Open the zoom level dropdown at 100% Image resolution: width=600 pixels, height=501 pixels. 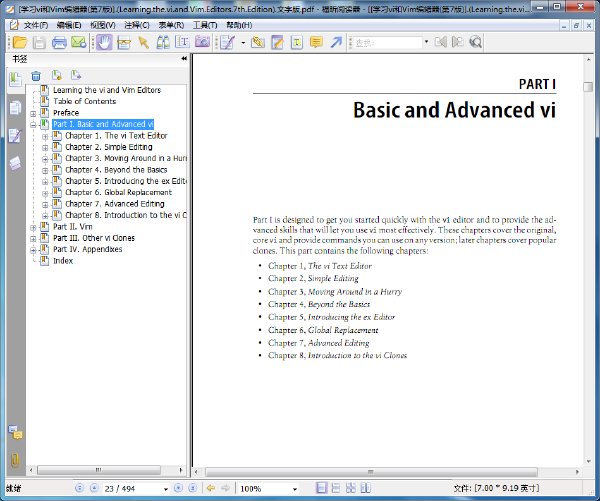tap(295, 489)
